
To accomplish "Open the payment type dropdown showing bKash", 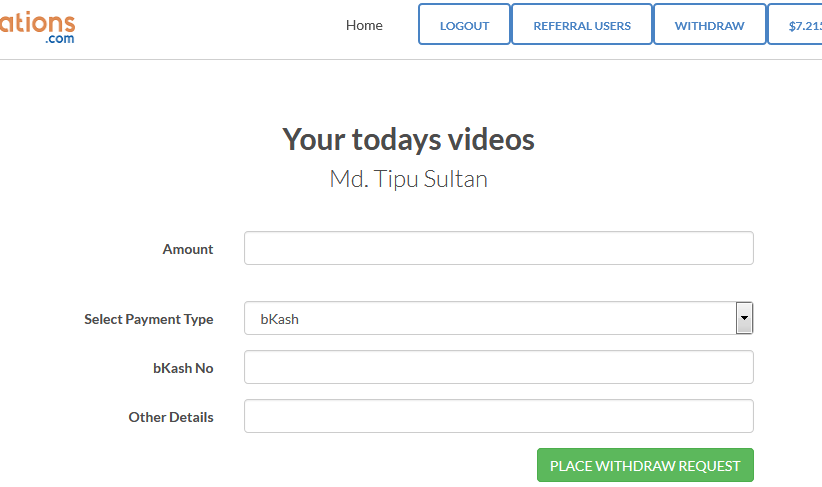I will [x=488, y=319].
